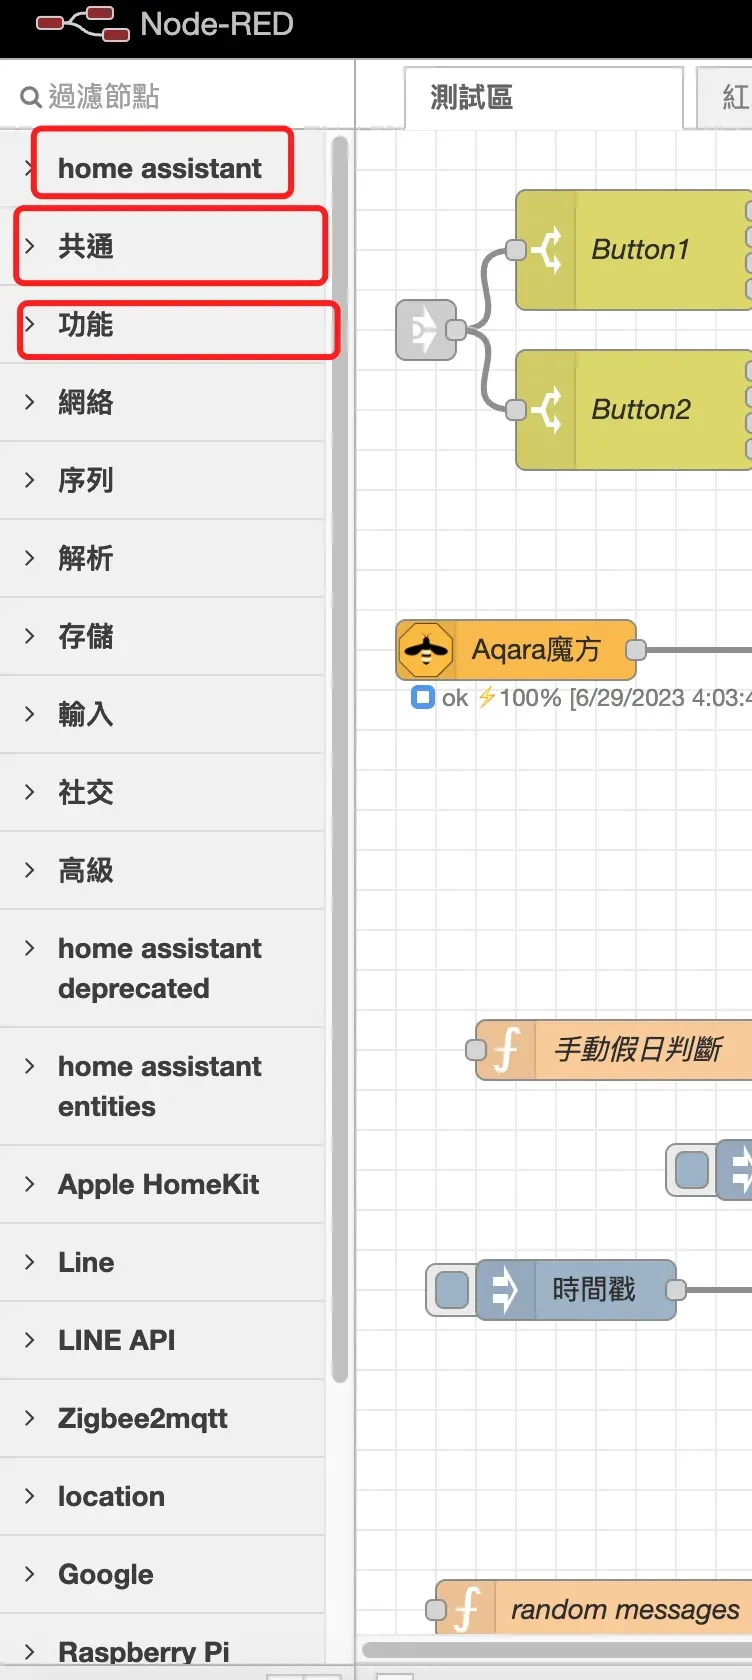Click Button2 node input port

point(516,409)
